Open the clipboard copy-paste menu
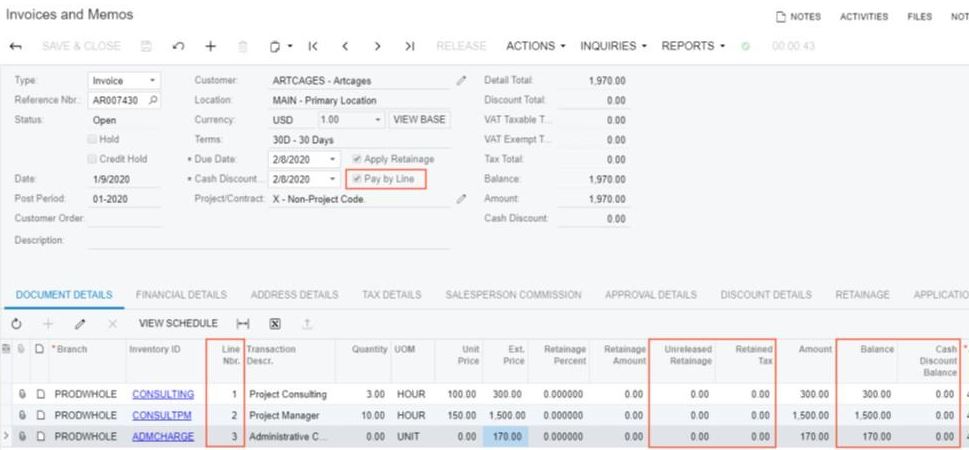Image resolution: width=969 pixels, height=450 pixels. [x=281, y=46]
